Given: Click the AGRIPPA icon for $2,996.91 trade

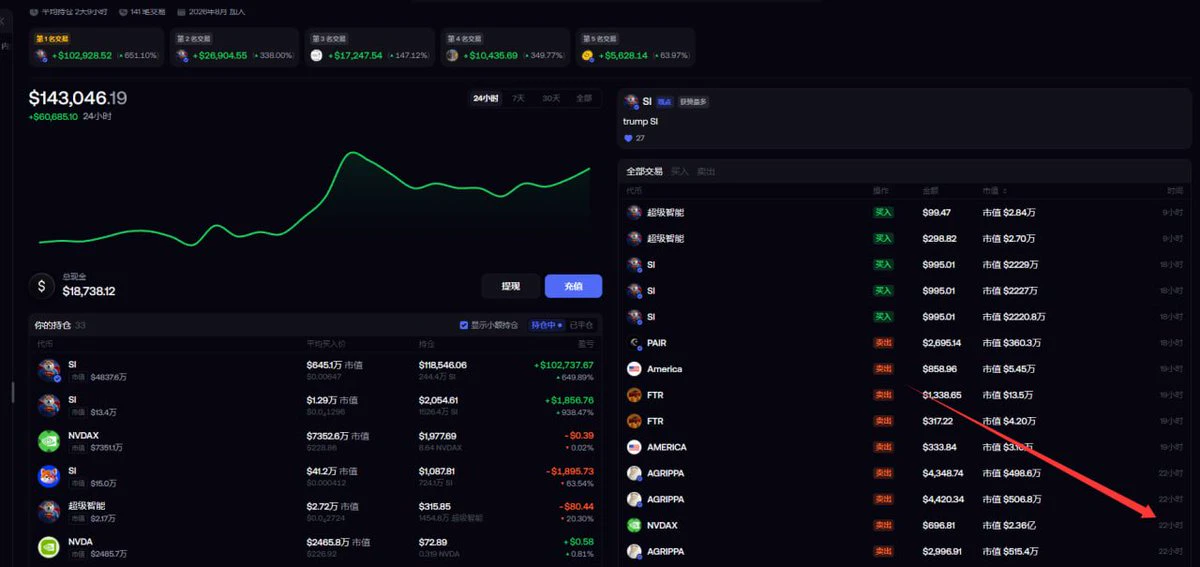Looking at the screenshot, I should tap(633, 551).
